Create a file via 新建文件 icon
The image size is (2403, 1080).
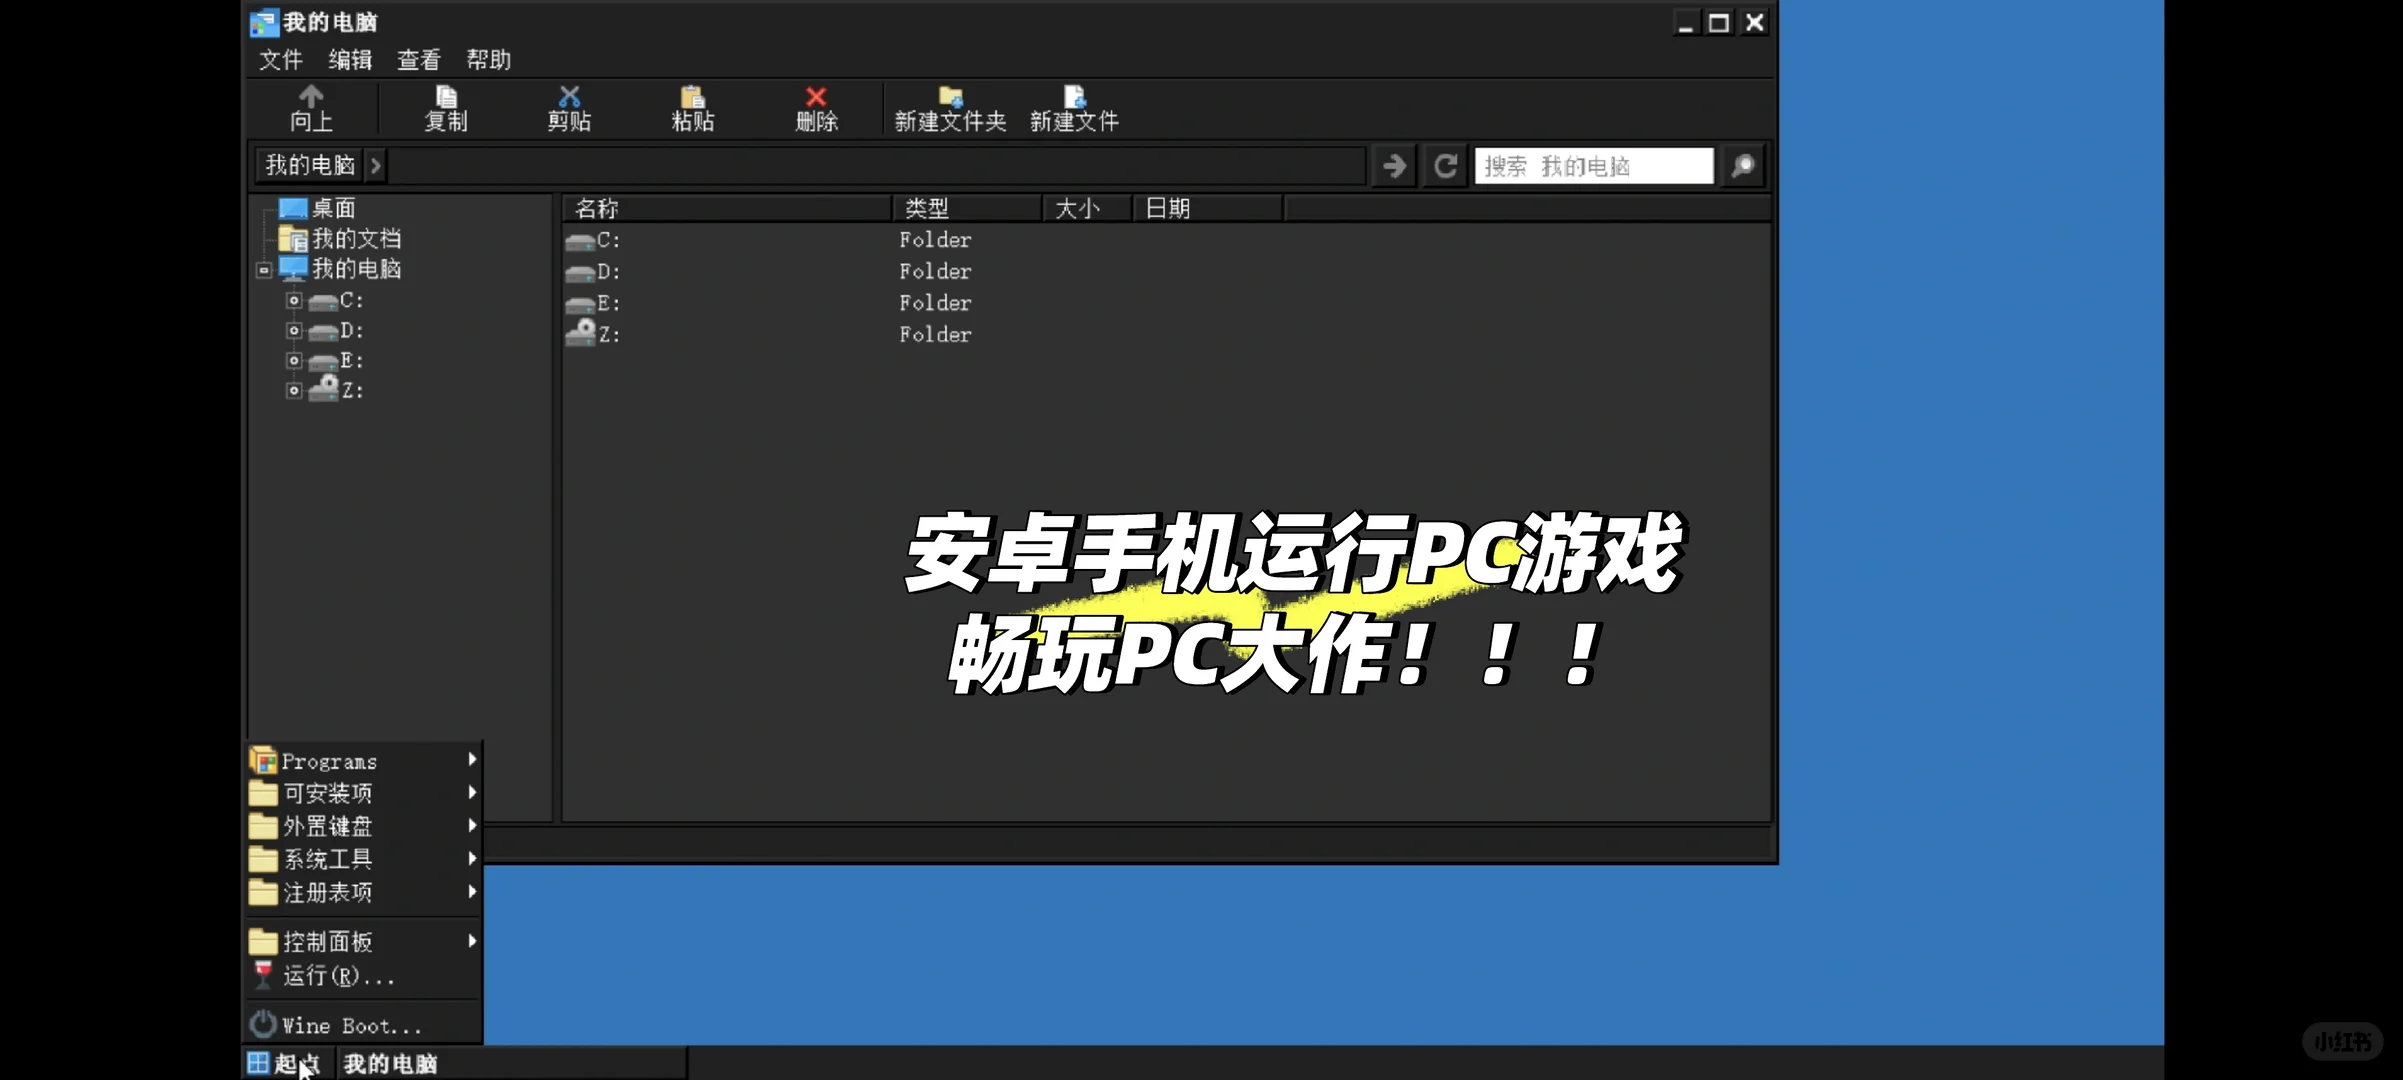pyautogui.click(x=1073, y=108)
